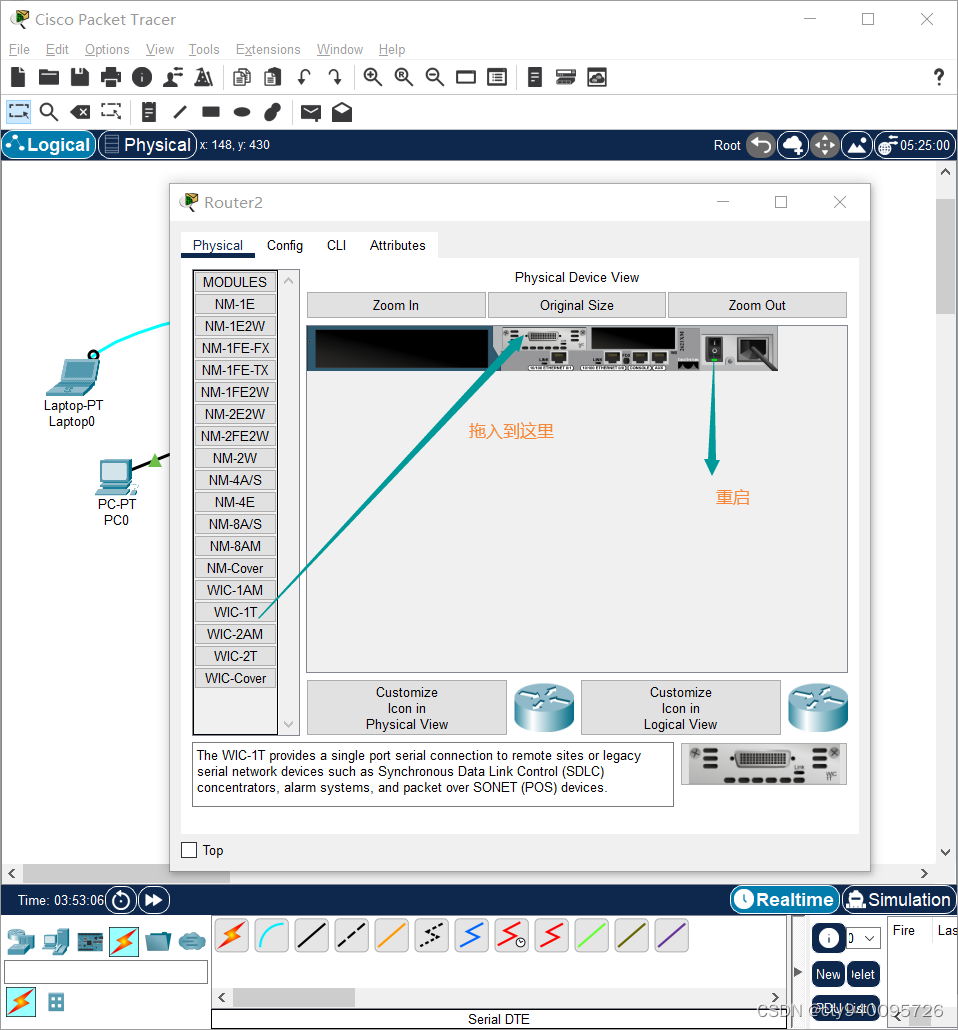Screen dimensions: 958x1030
Task: Expand the PDU list panel arrow
Action: [x=798, y=972]
